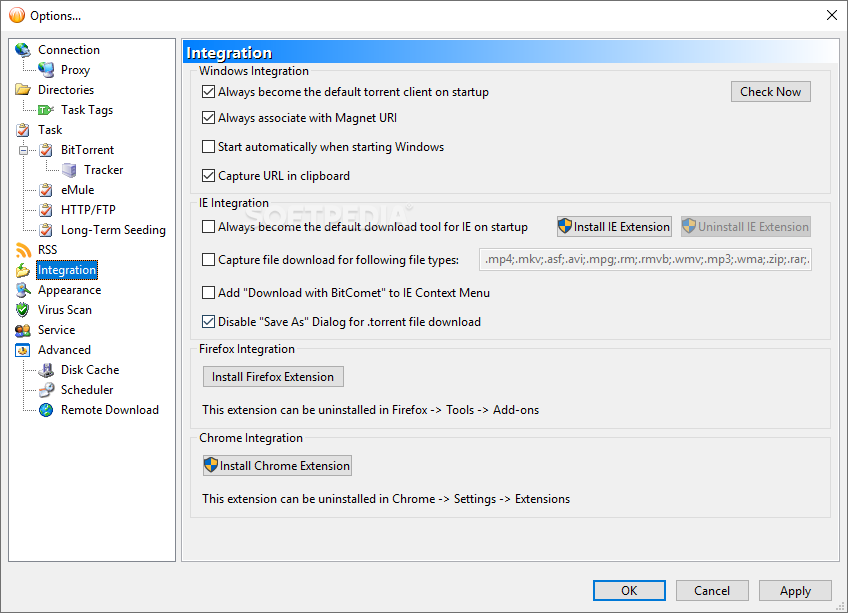The height and width of the screenshot is (613, 848).
Task: Enable default download tool for IE checkbox
Action: pyautogui.click(x=208, y=227)
